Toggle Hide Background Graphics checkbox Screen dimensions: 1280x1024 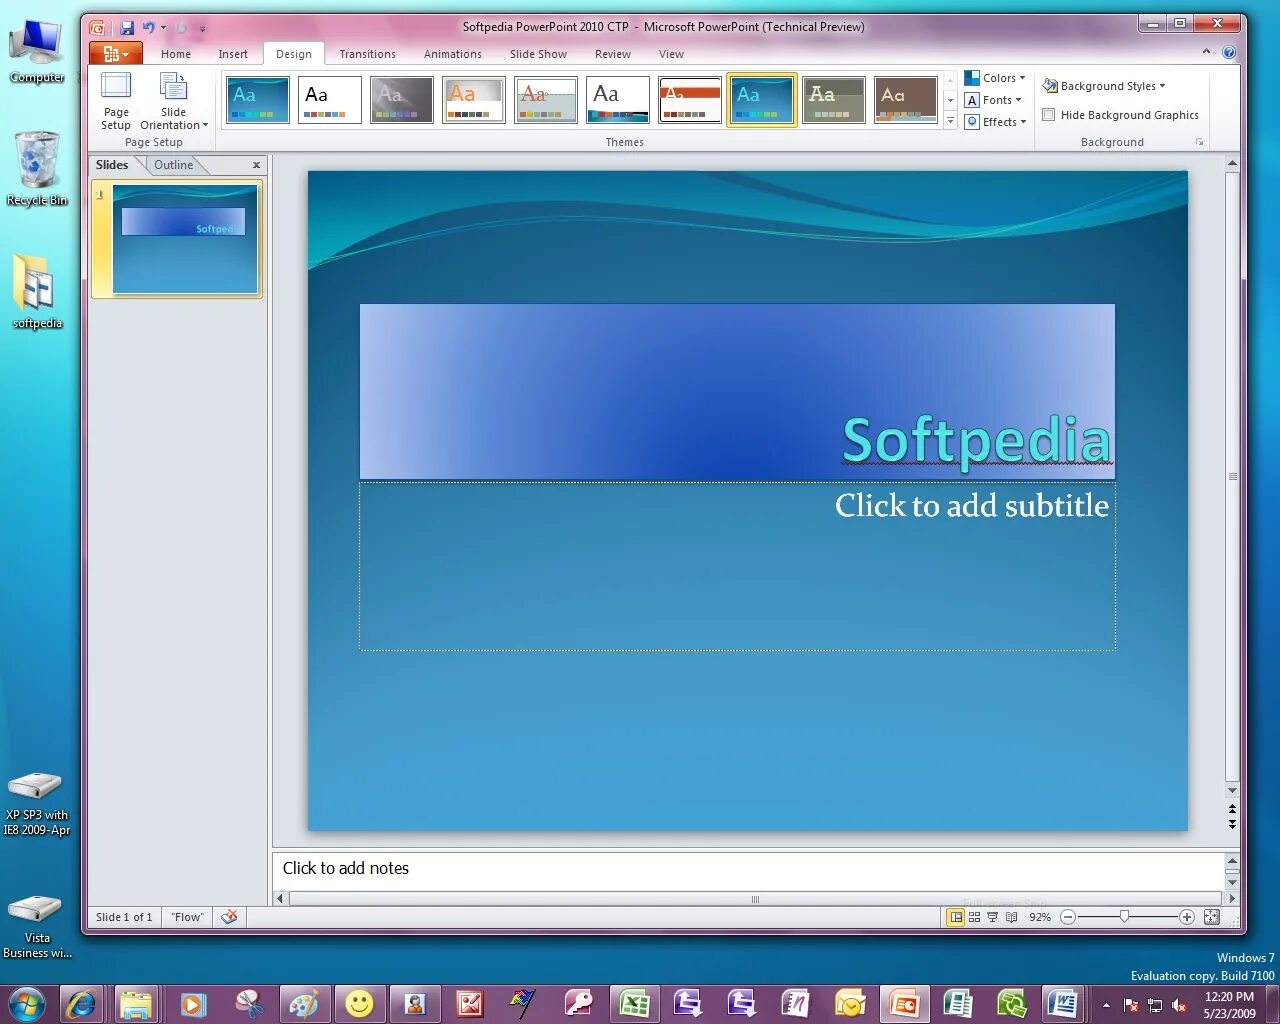point(1049,115)
